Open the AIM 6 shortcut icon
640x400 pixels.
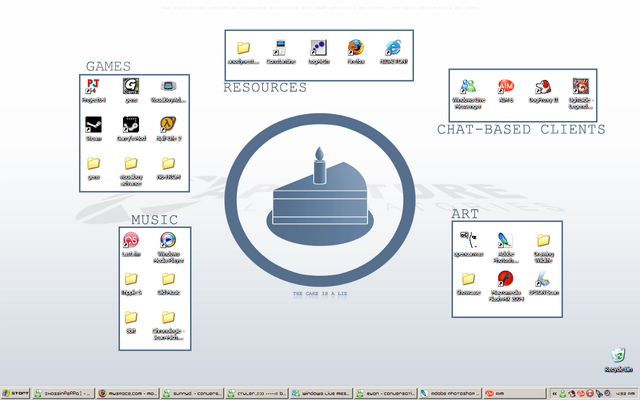pos(506,86)
